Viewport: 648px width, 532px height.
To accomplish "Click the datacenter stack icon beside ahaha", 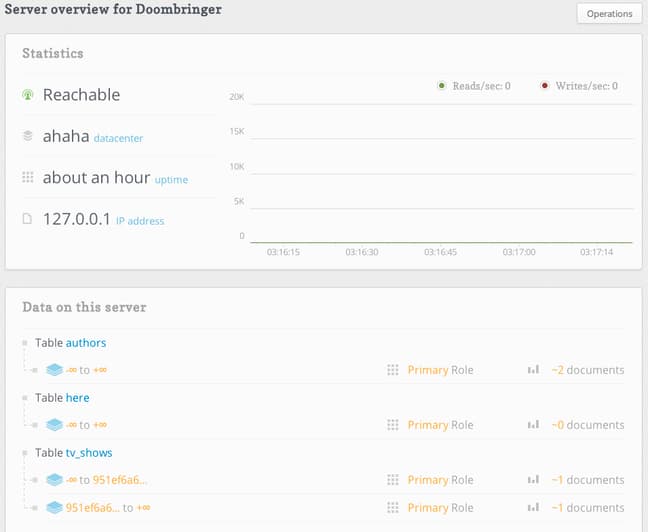I will [28, 136].
